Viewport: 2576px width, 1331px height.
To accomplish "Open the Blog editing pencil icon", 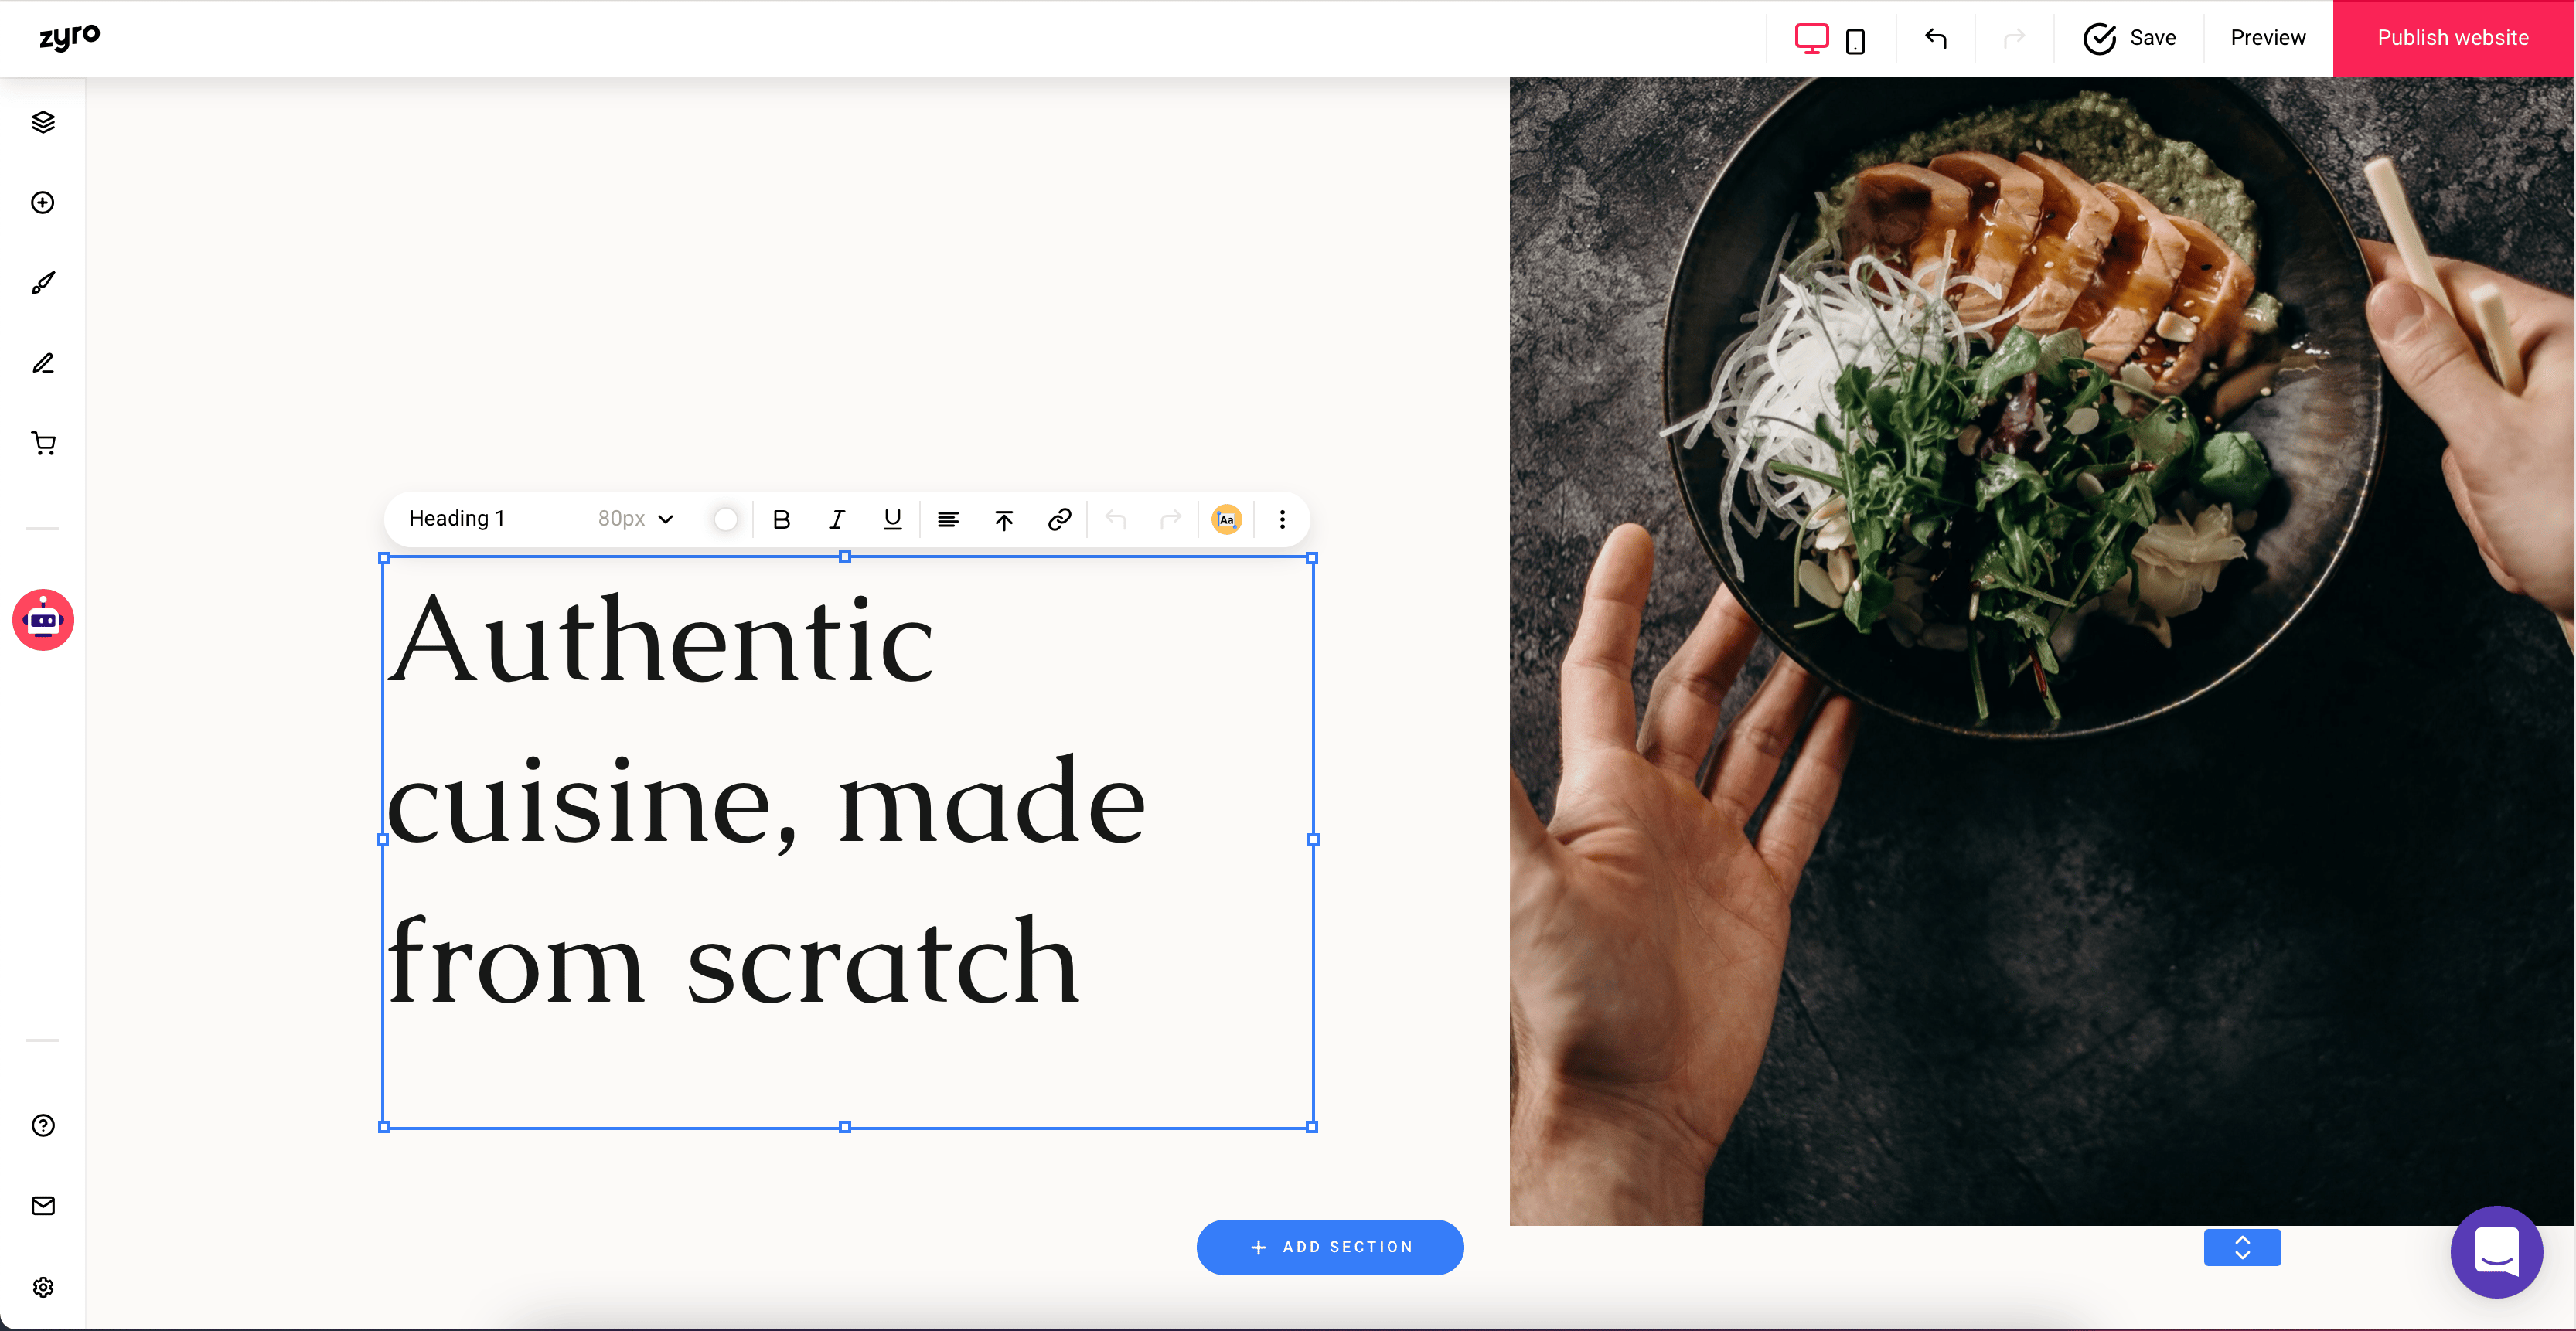I will point(43,363).
